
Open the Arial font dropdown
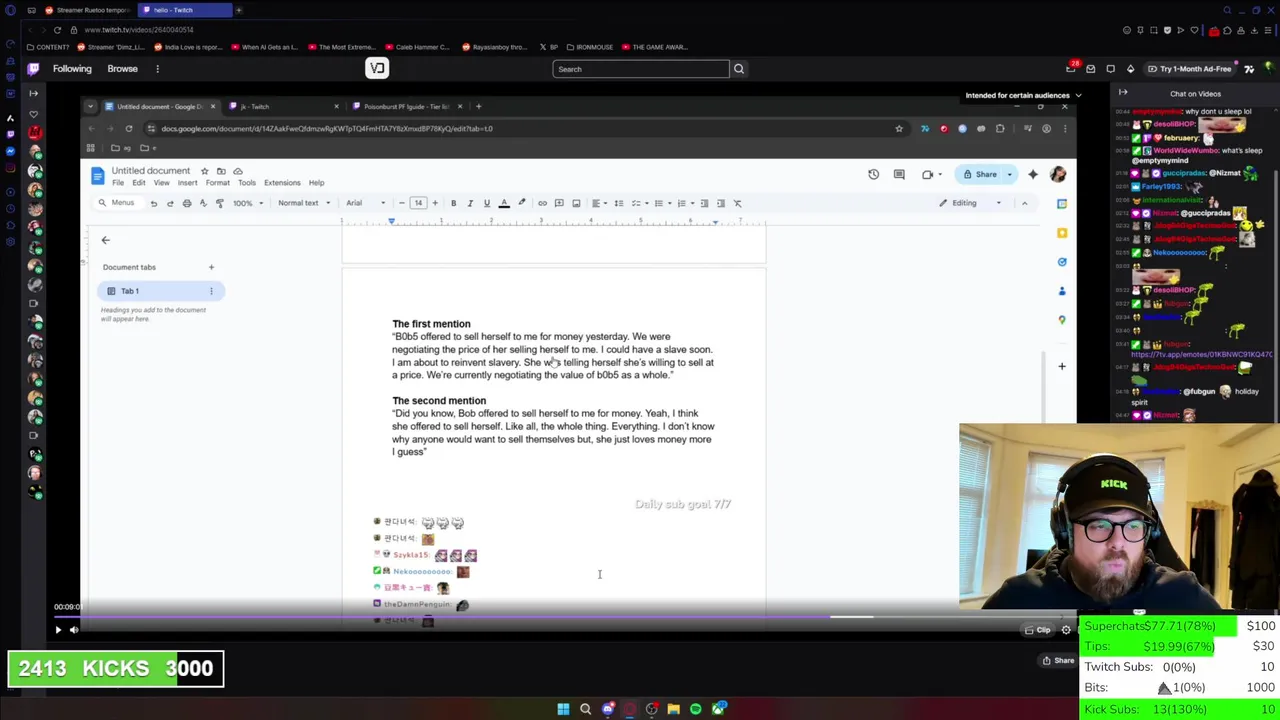click(x=365, y=203)
